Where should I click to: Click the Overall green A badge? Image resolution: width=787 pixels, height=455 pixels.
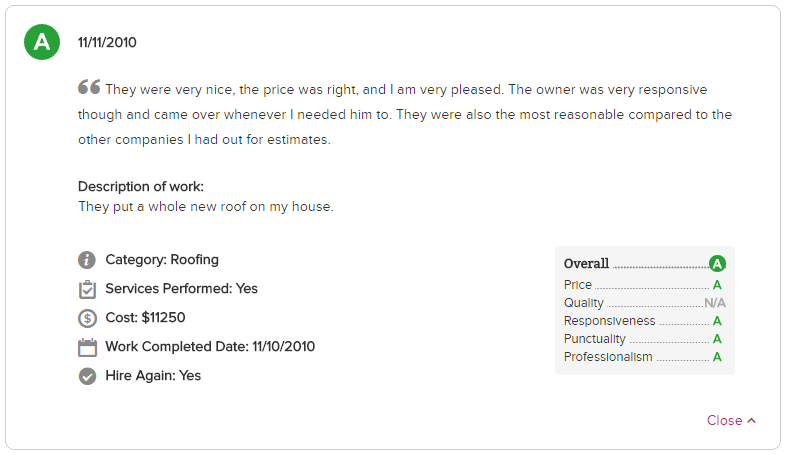717,264
